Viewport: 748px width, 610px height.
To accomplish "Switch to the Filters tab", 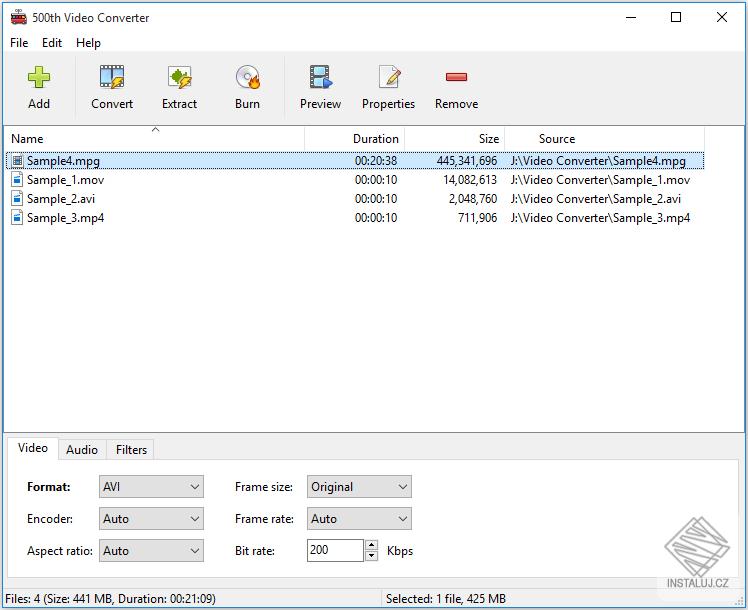I will (131, 450).
